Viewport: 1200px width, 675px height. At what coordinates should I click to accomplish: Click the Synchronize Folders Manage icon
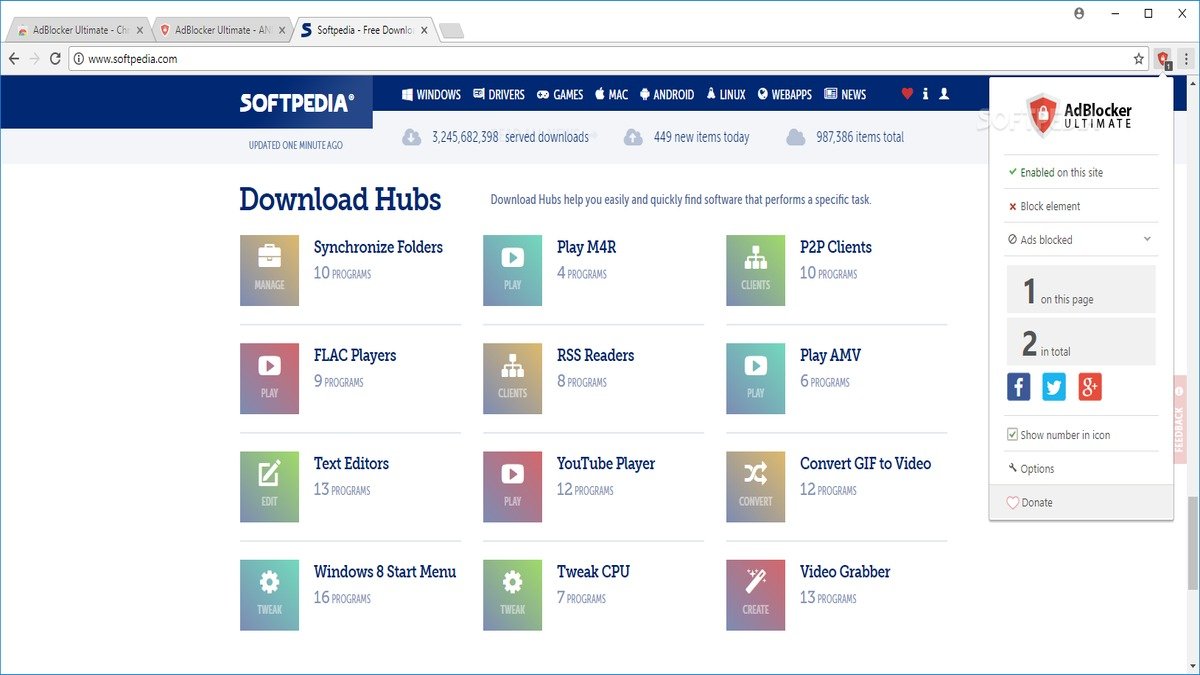(269, 270)
